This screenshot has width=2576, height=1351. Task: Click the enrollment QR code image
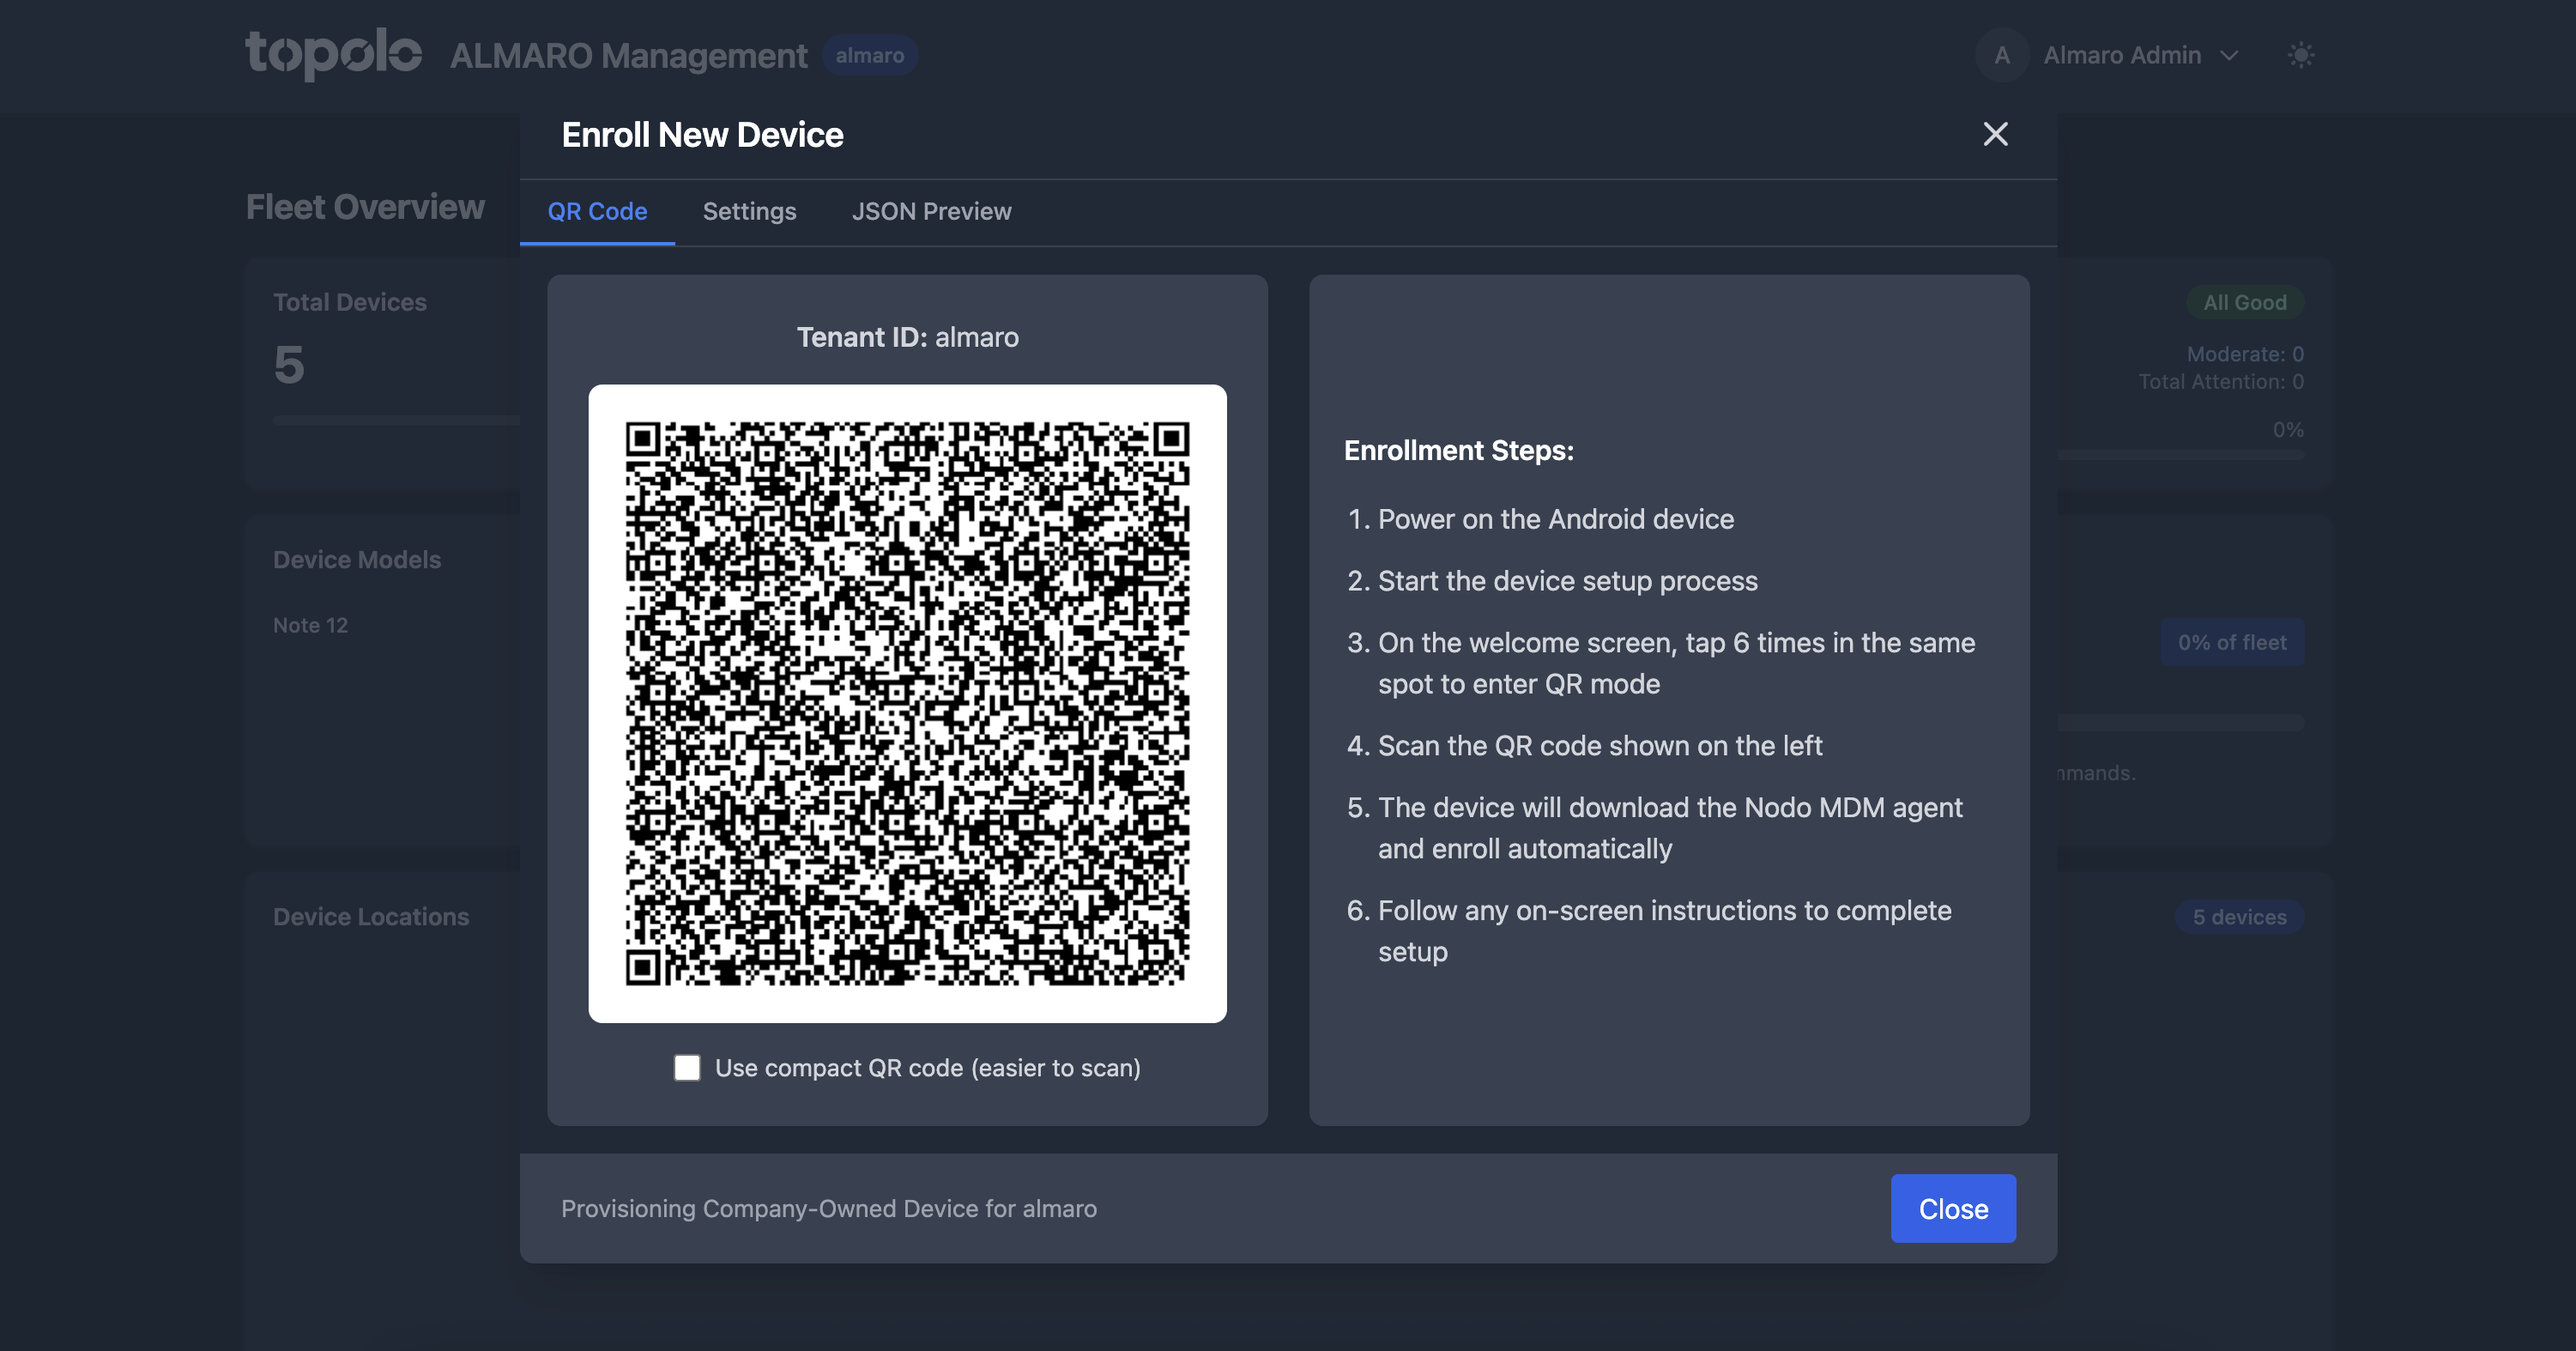click(907, 703)
